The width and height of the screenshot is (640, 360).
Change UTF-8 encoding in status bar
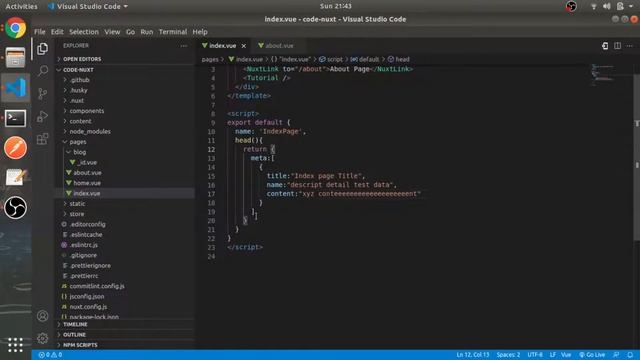535,355
